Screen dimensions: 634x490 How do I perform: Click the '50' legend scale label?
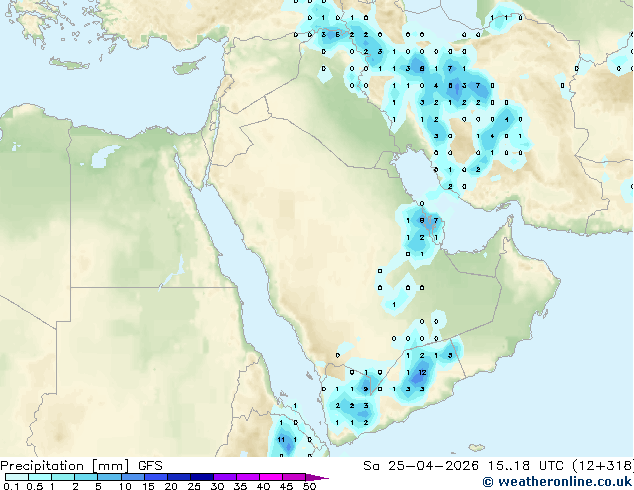(309, 486)
